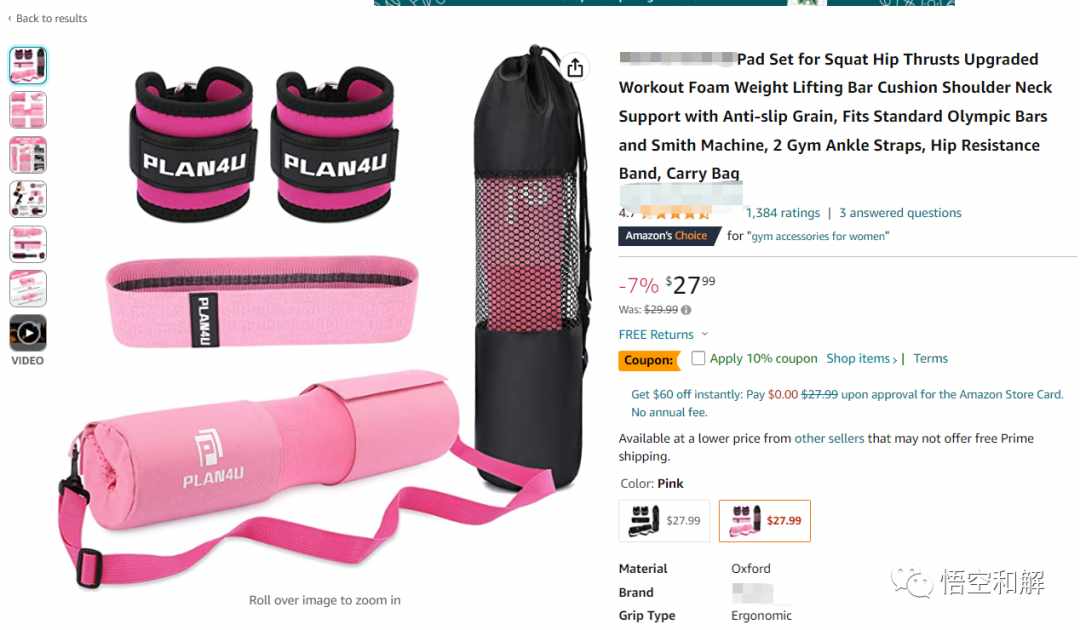
Task: Select the third product thumbnail image
Action: pyautogui.click(x=28, y=154)
